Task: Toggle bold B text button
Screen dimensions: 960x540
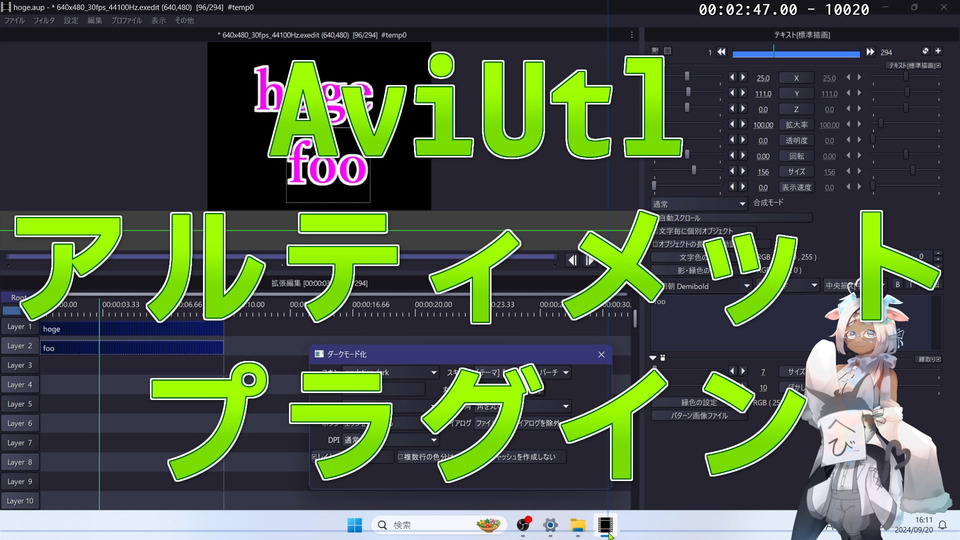Action: coord(898,285)
